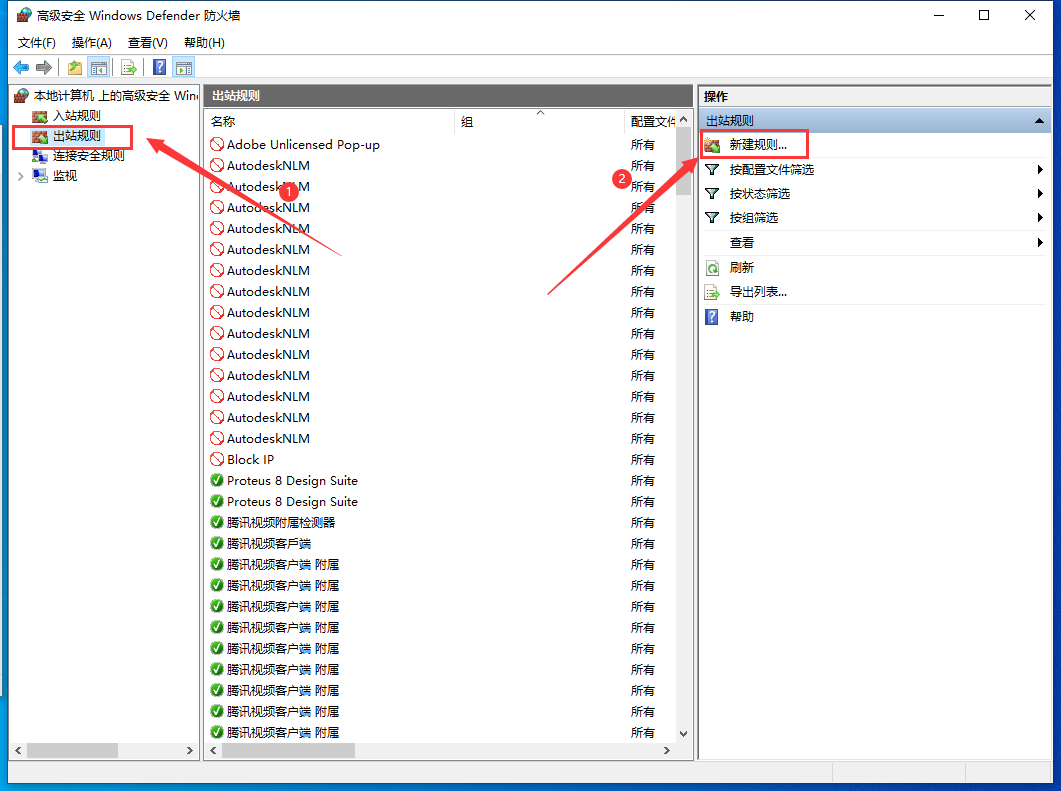Click the Export List toolbar icon
This screenshot has width=1061, height=791.
click(129, 67)
